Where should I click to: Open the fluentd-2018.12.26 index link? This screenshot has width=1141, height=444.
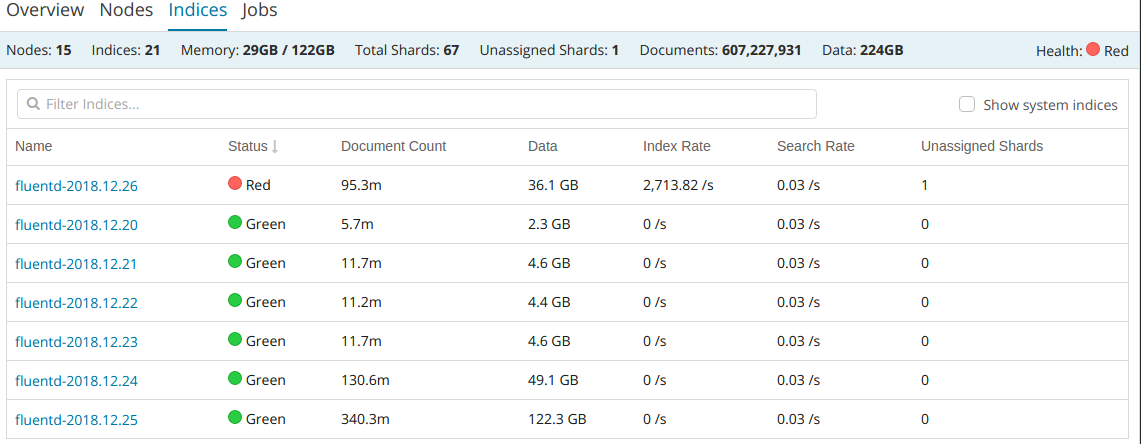(x=76, y=185)
